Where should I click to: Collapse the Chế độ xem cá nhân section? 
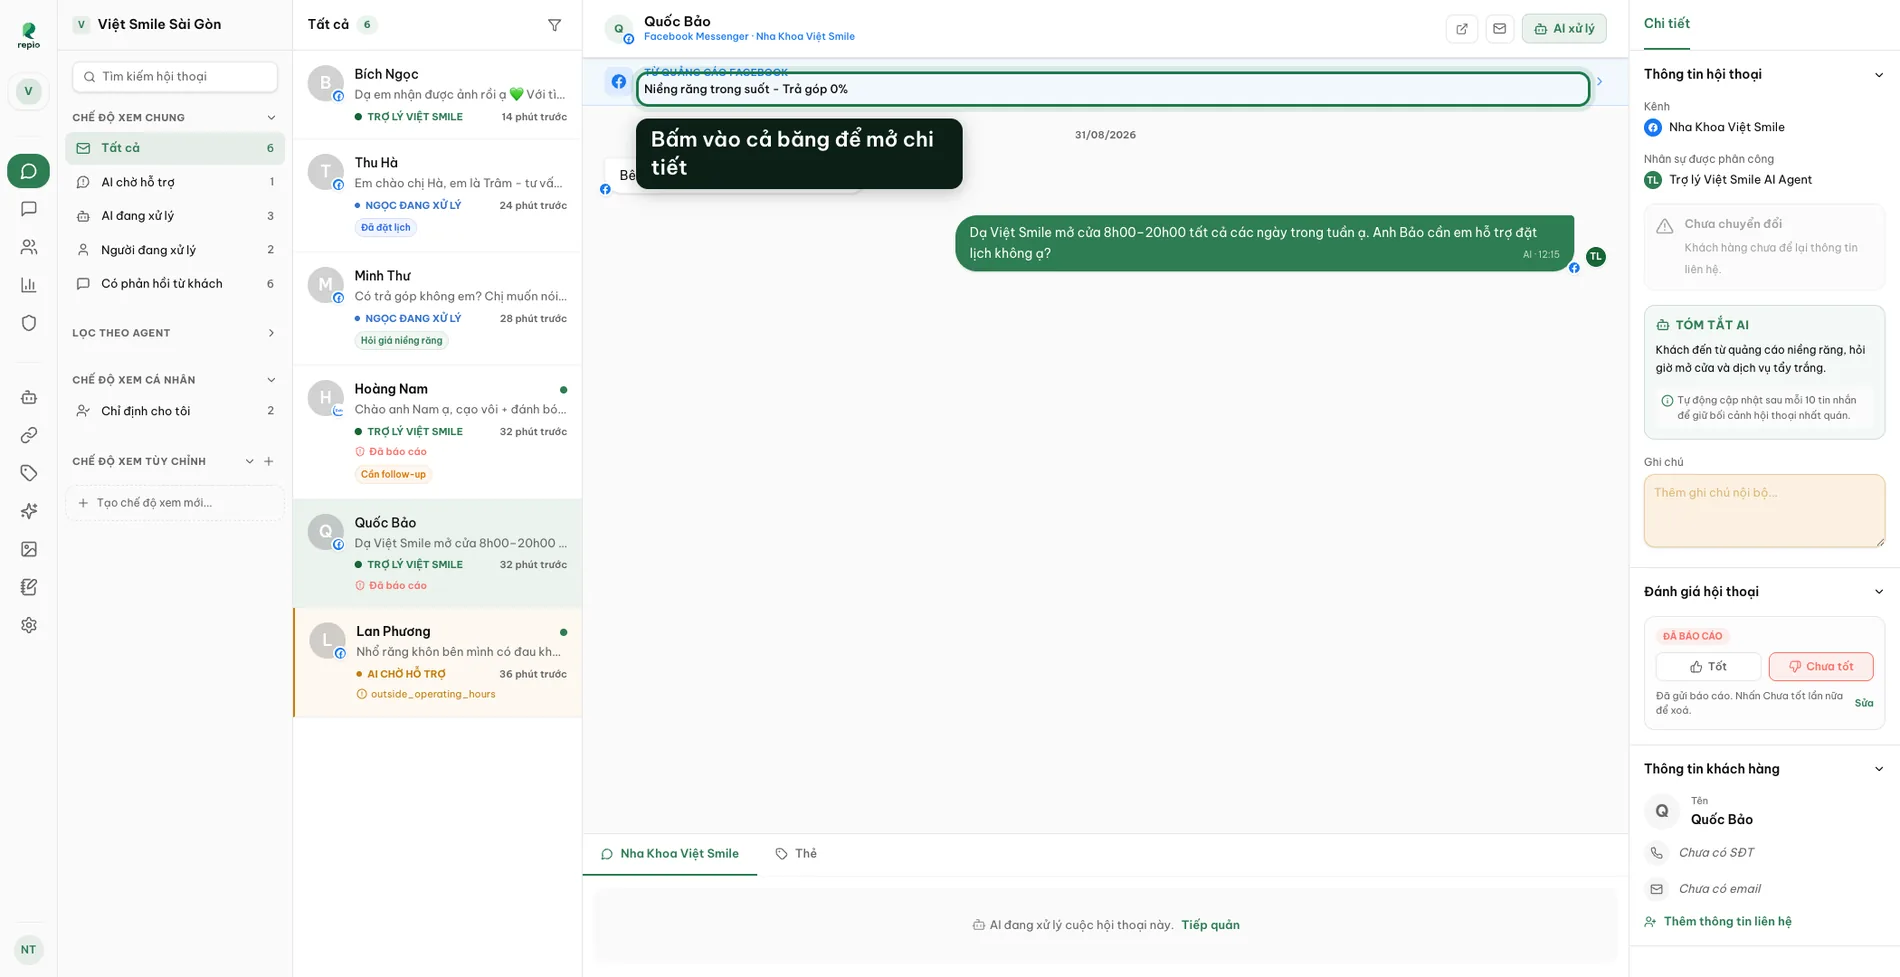pyautogui.click(x=271, y=380)
